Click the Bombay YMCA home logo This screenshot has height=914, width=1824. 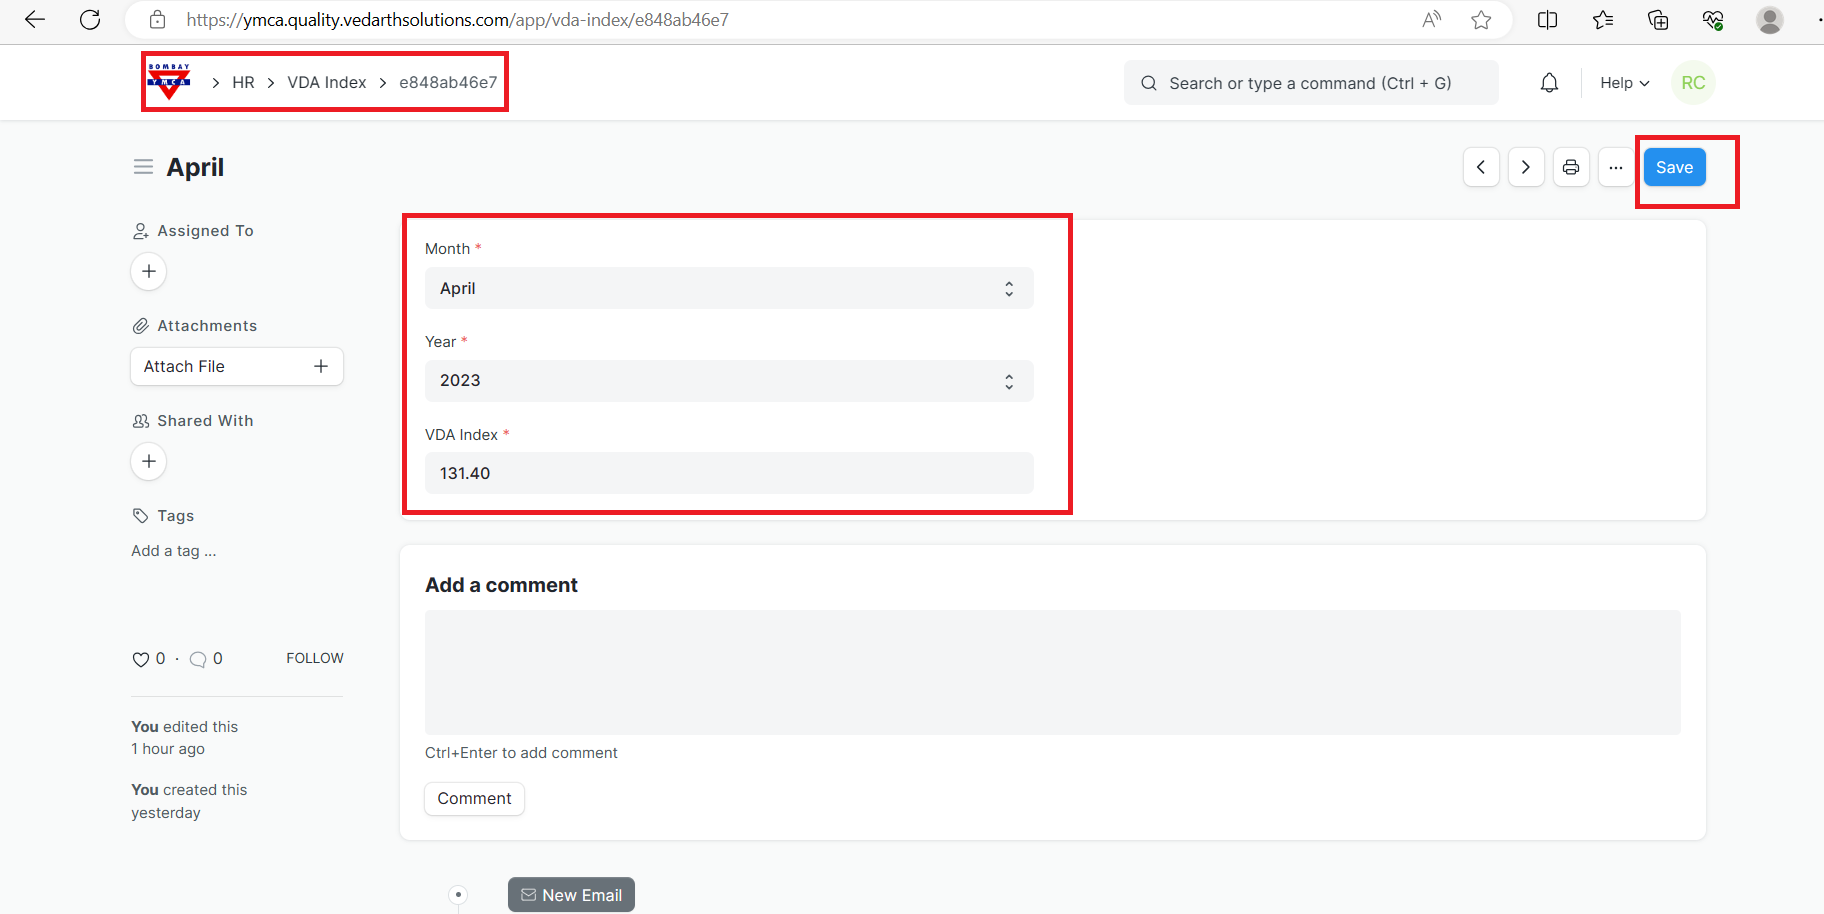[x=169, y=82]
